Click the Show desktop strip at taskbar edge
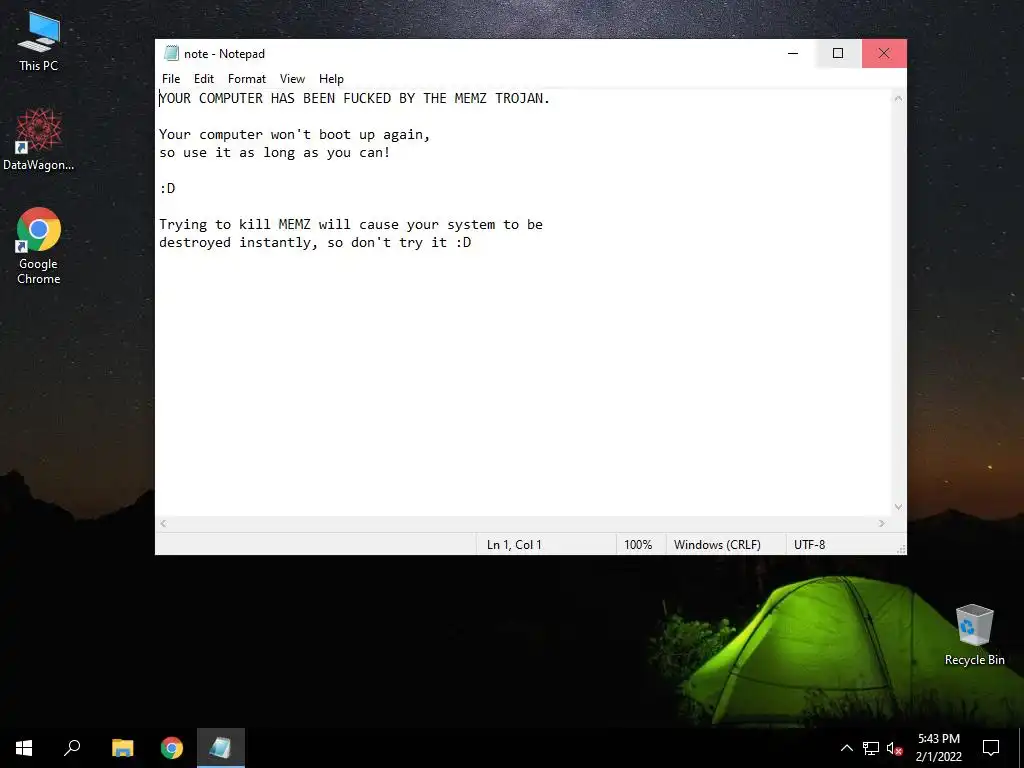This screenshot has height=768, width=1024. [1021, 748]
